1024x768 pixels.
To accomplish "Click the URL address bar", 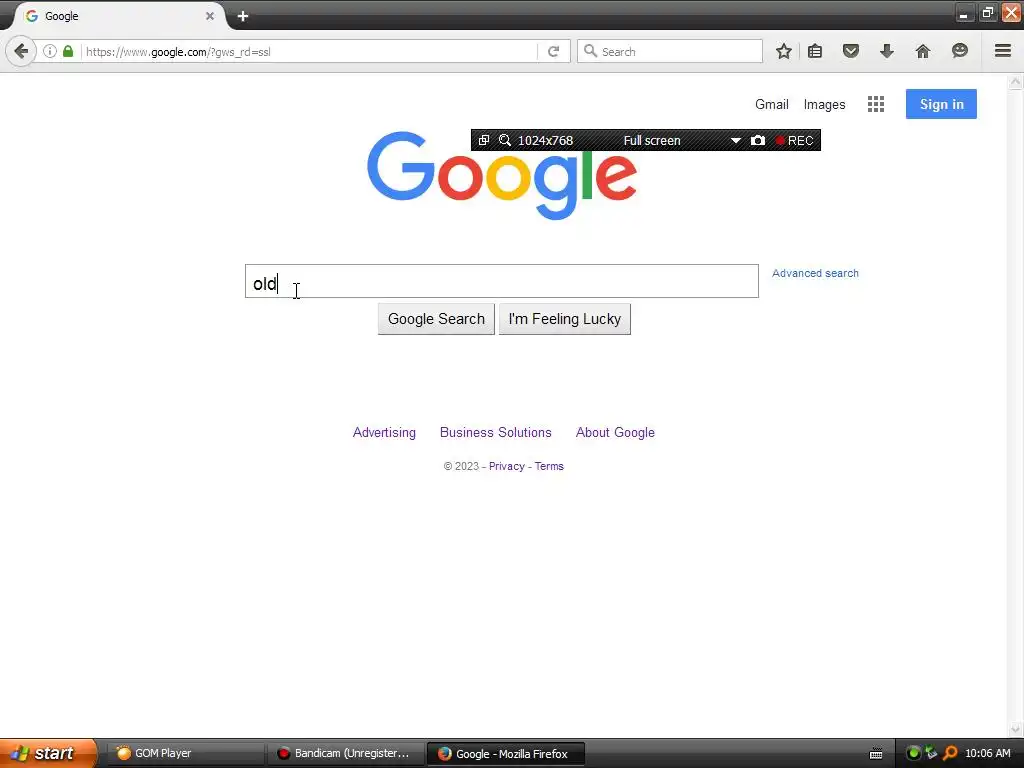I will [307, 52].
